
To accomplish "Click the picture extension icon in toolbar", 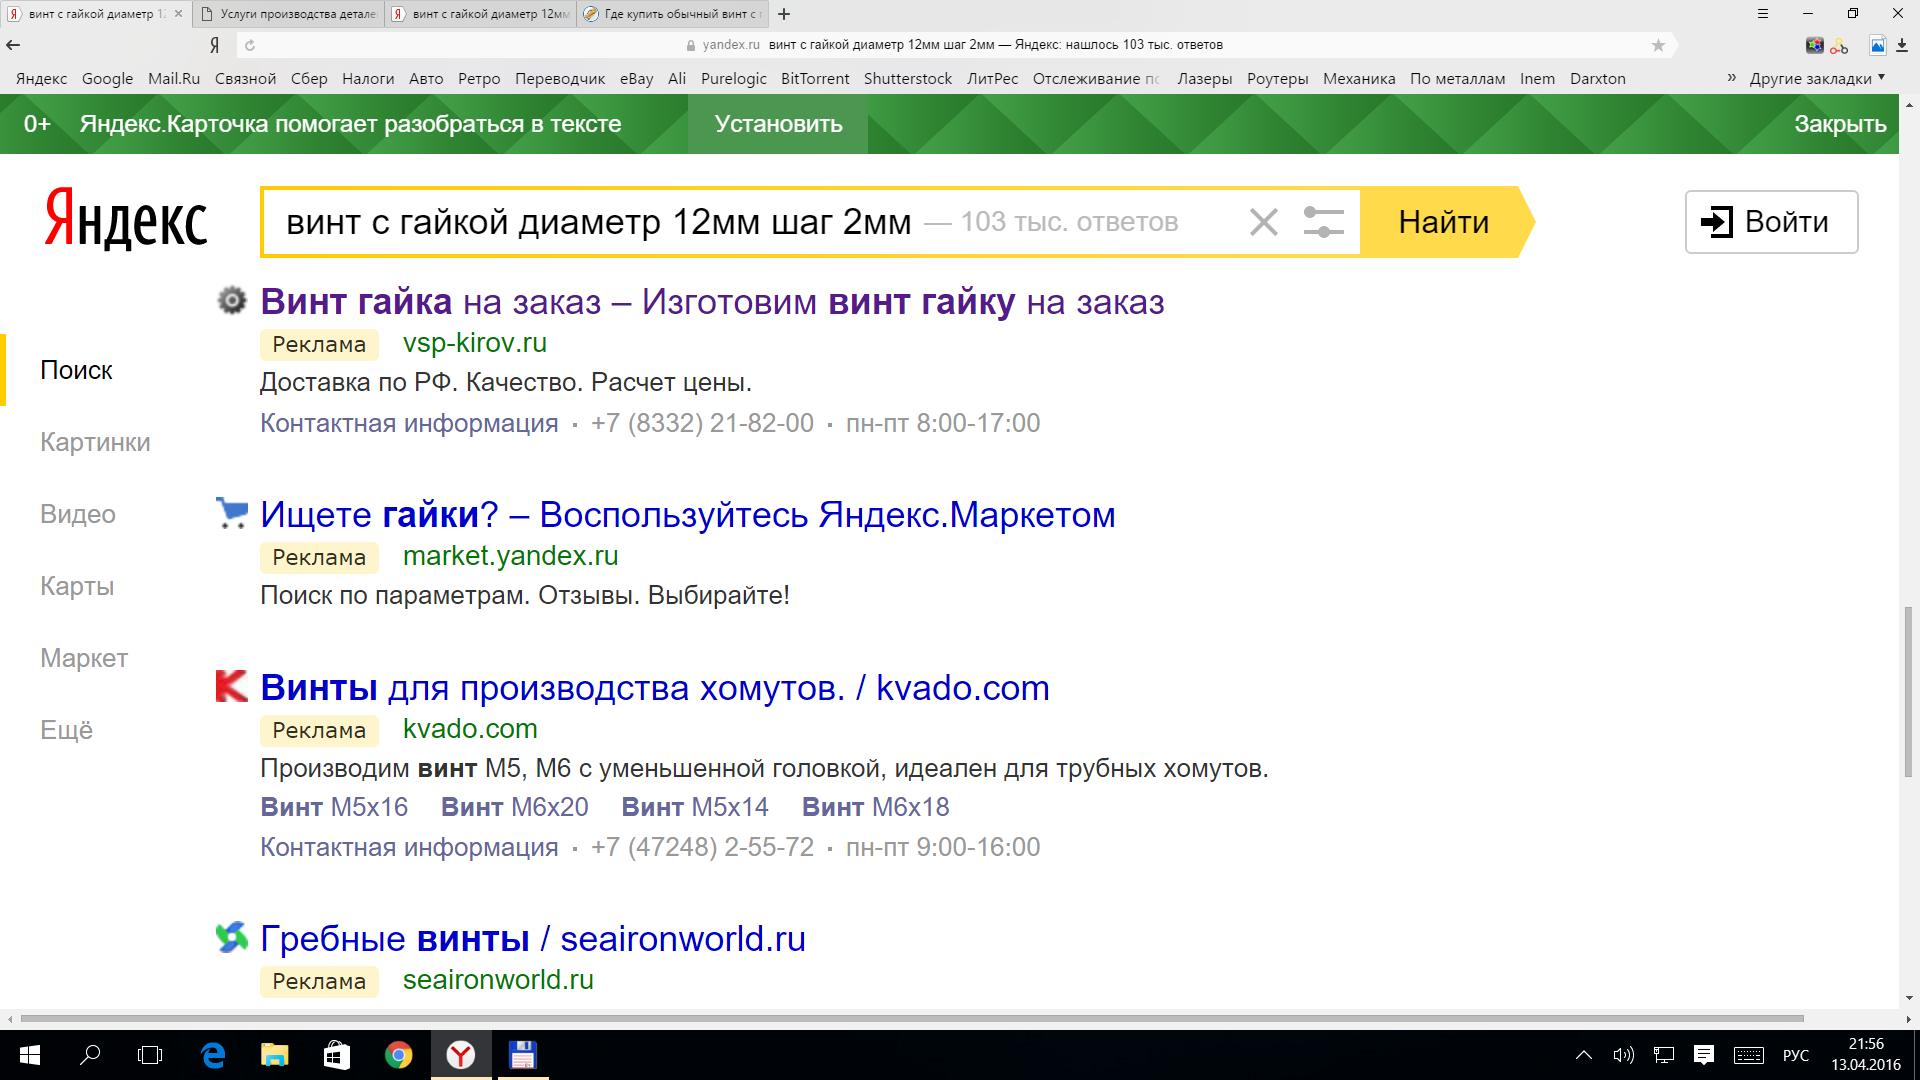I will [1877, 45].
